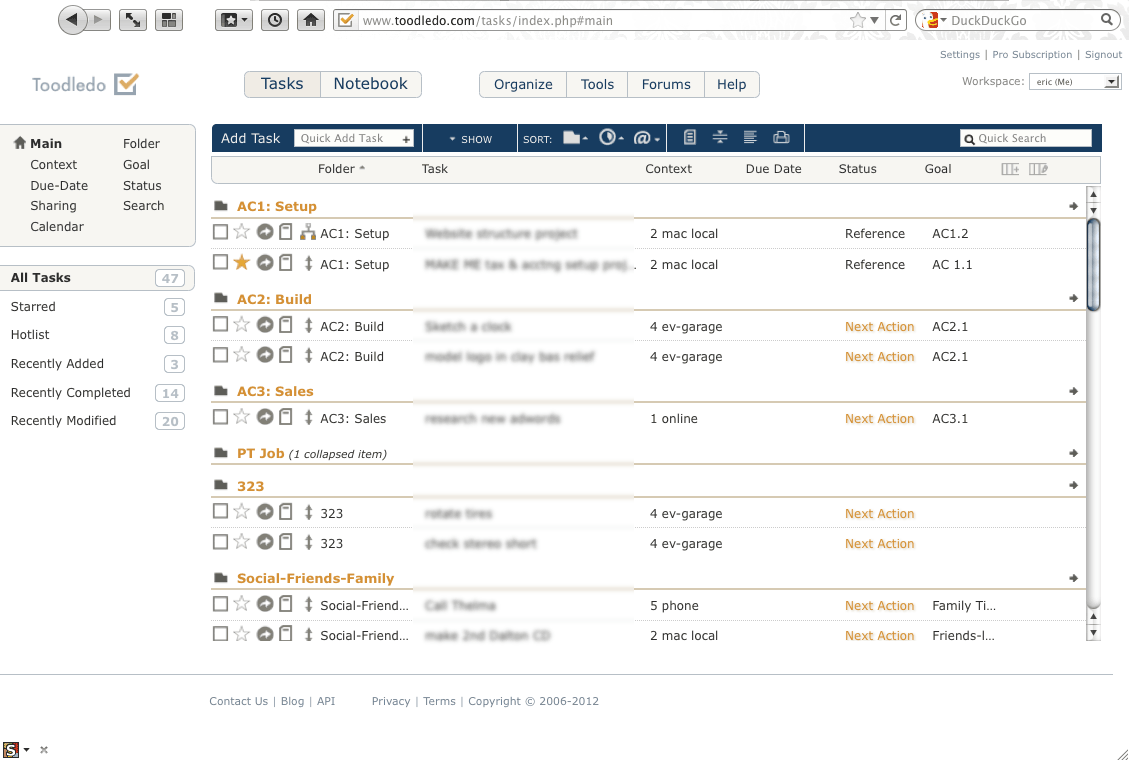Click the share arrow in 5 phone row
1129x761 pixels.
[265, 604]
